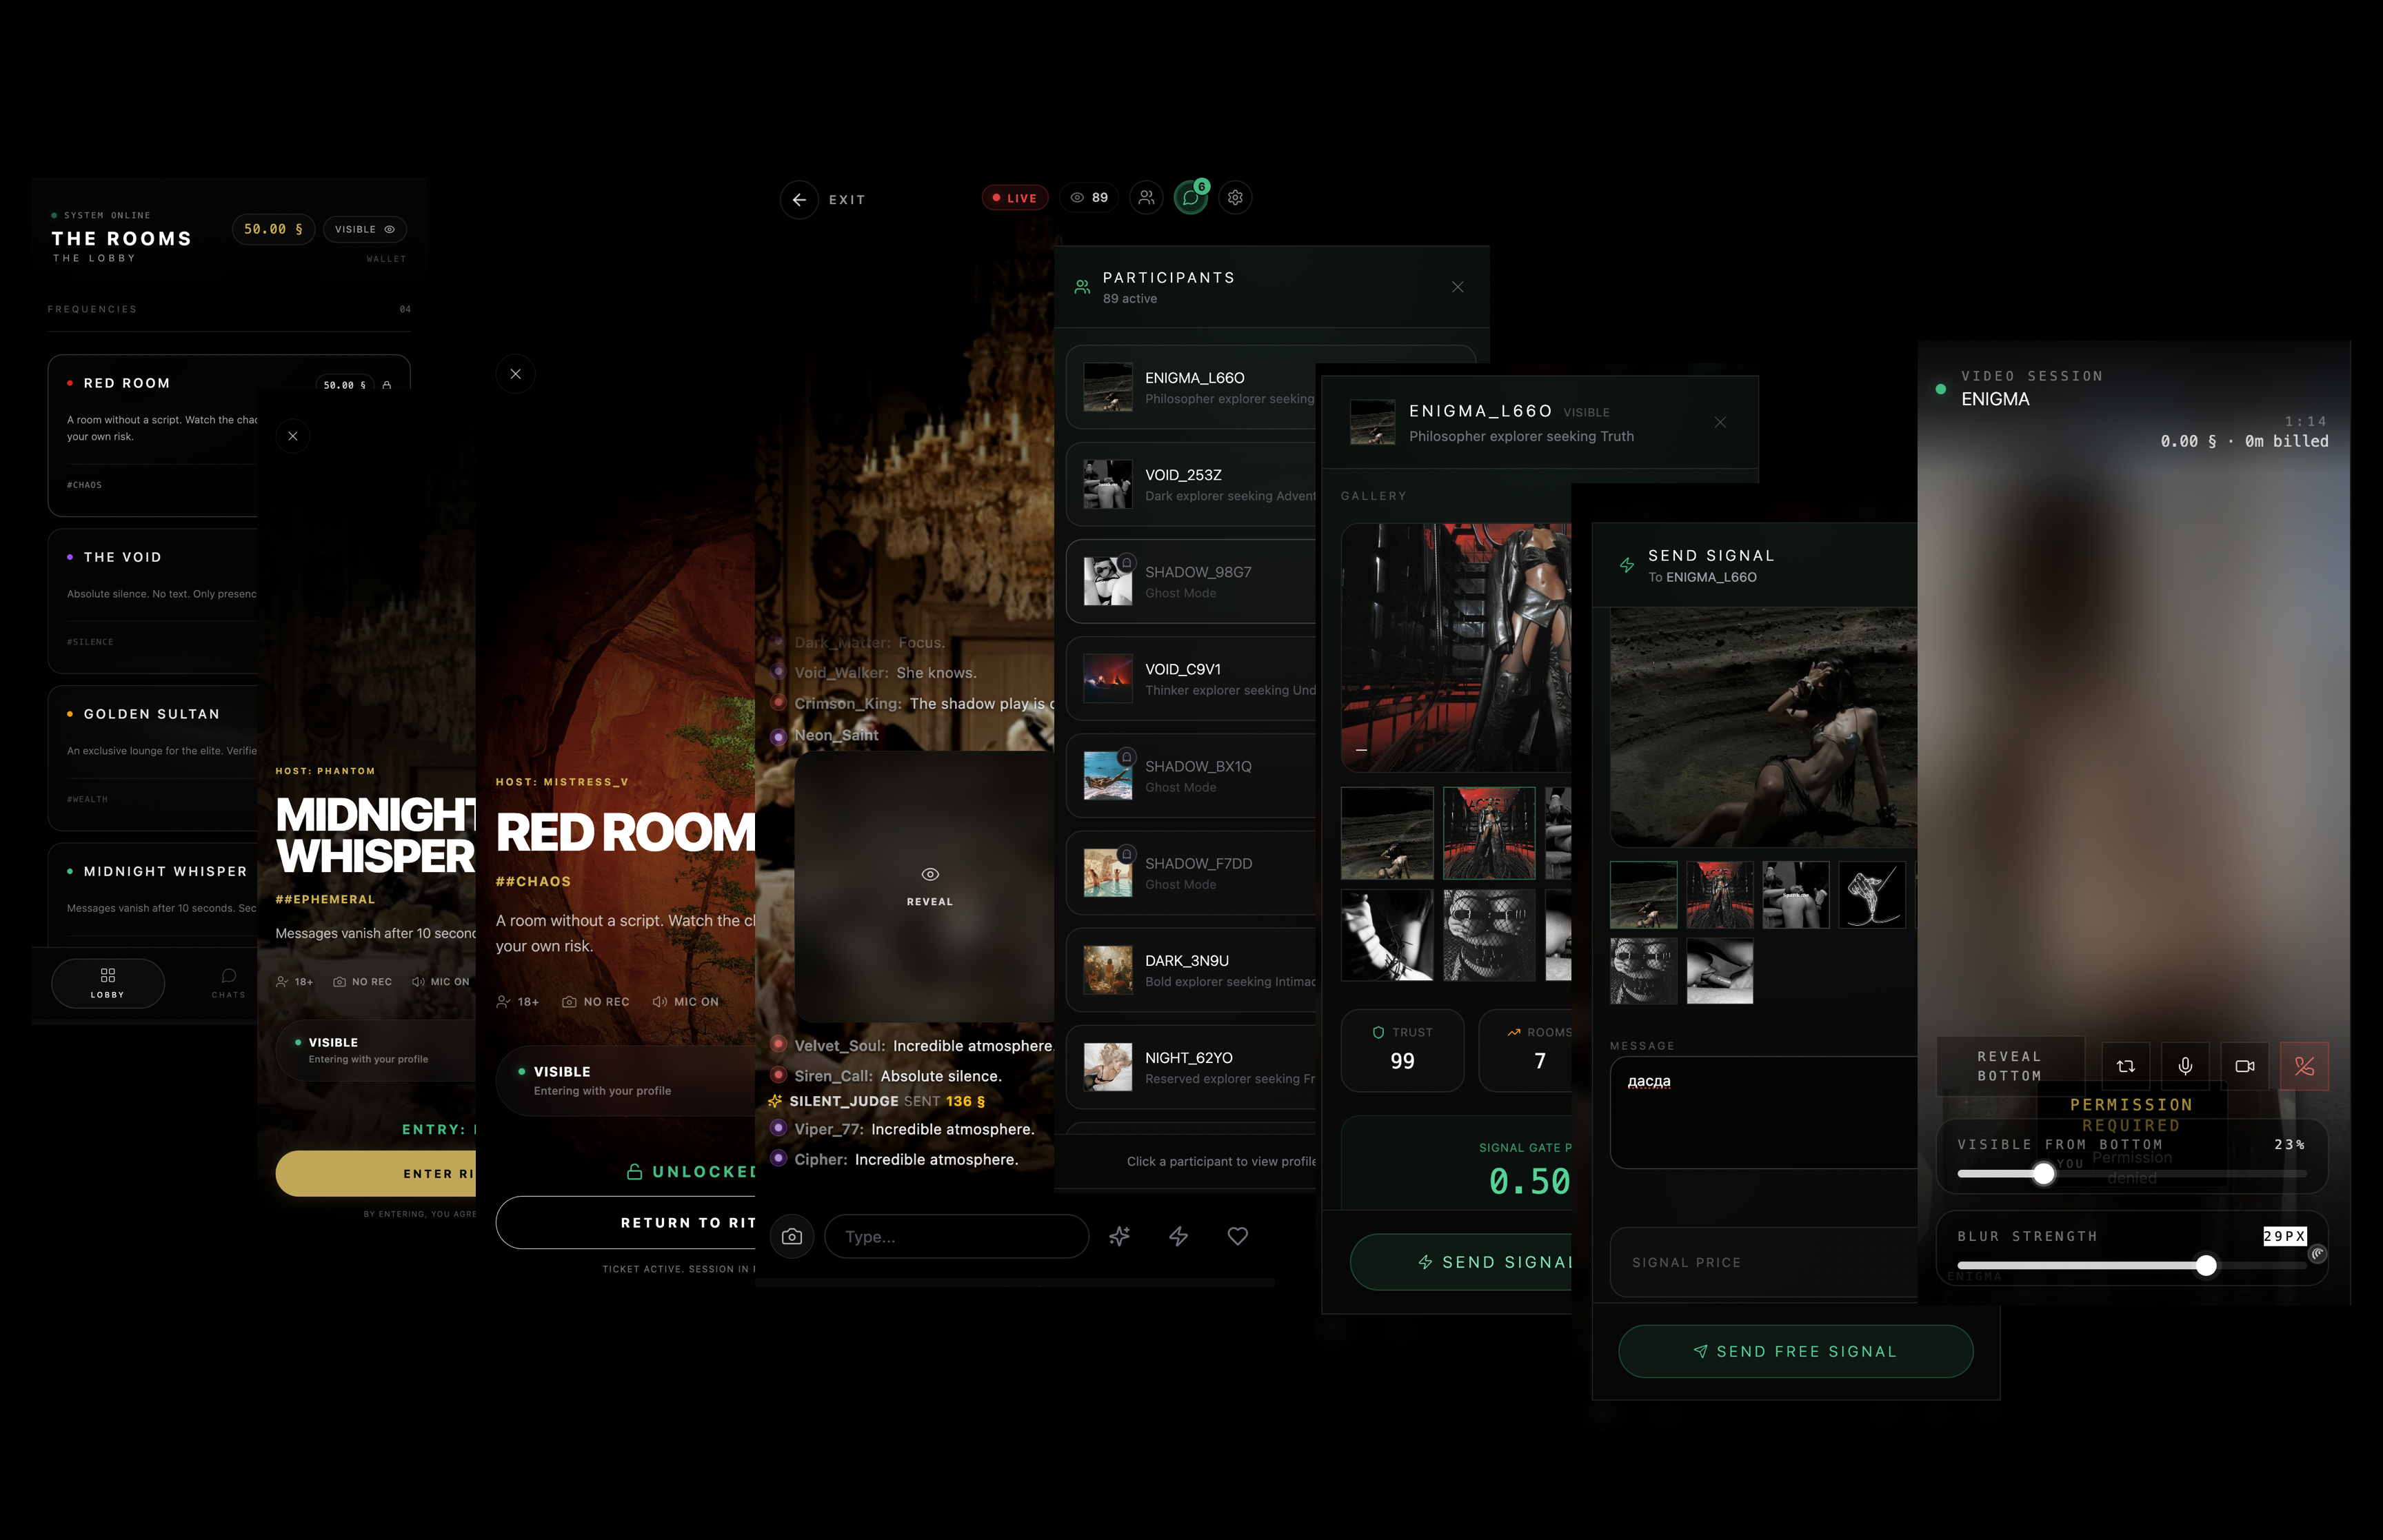Select SHADOW_98G7 participant row
The image size is (2383, 1540).
click(1192, 582)
